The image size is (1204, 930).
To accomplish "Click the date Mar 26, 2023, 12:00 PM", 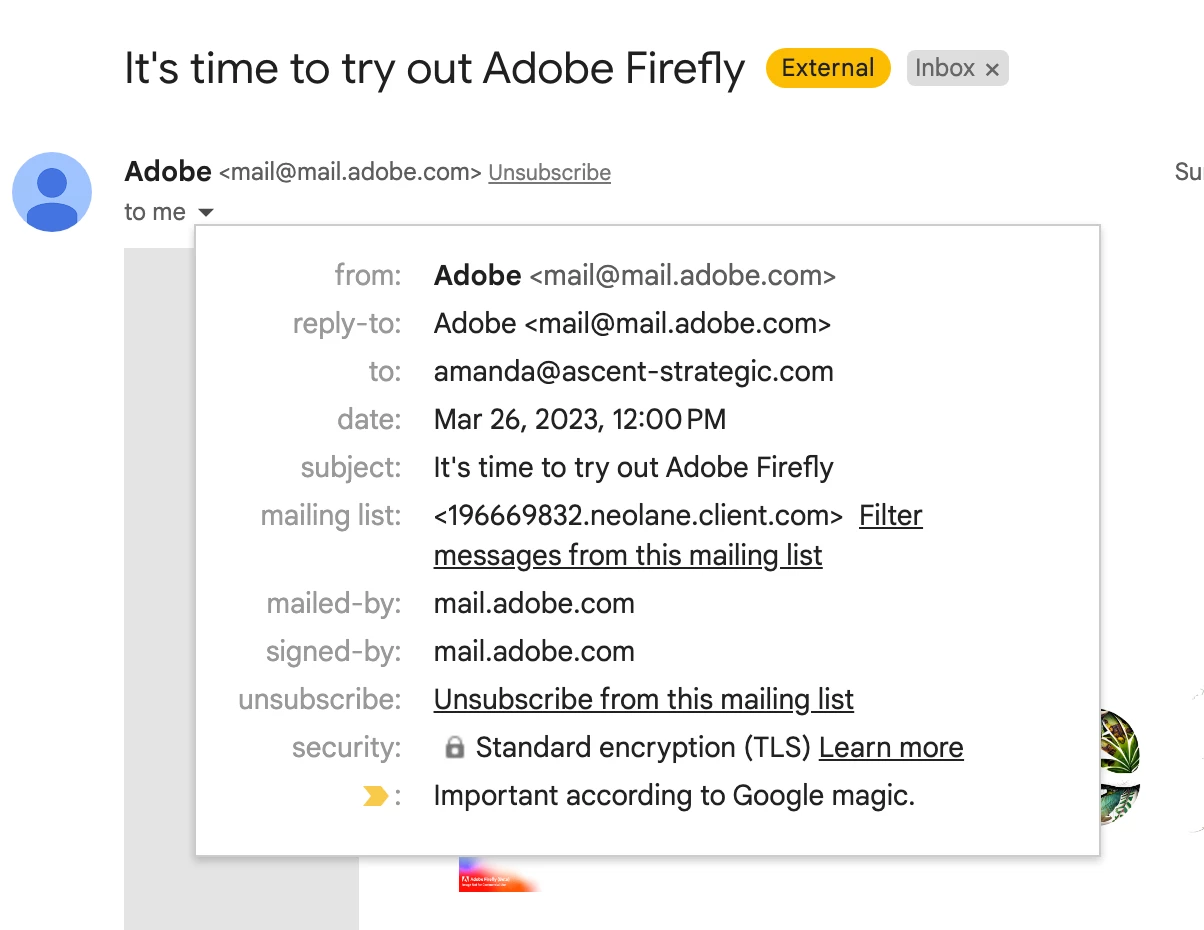I will click(x=579, y=420).
